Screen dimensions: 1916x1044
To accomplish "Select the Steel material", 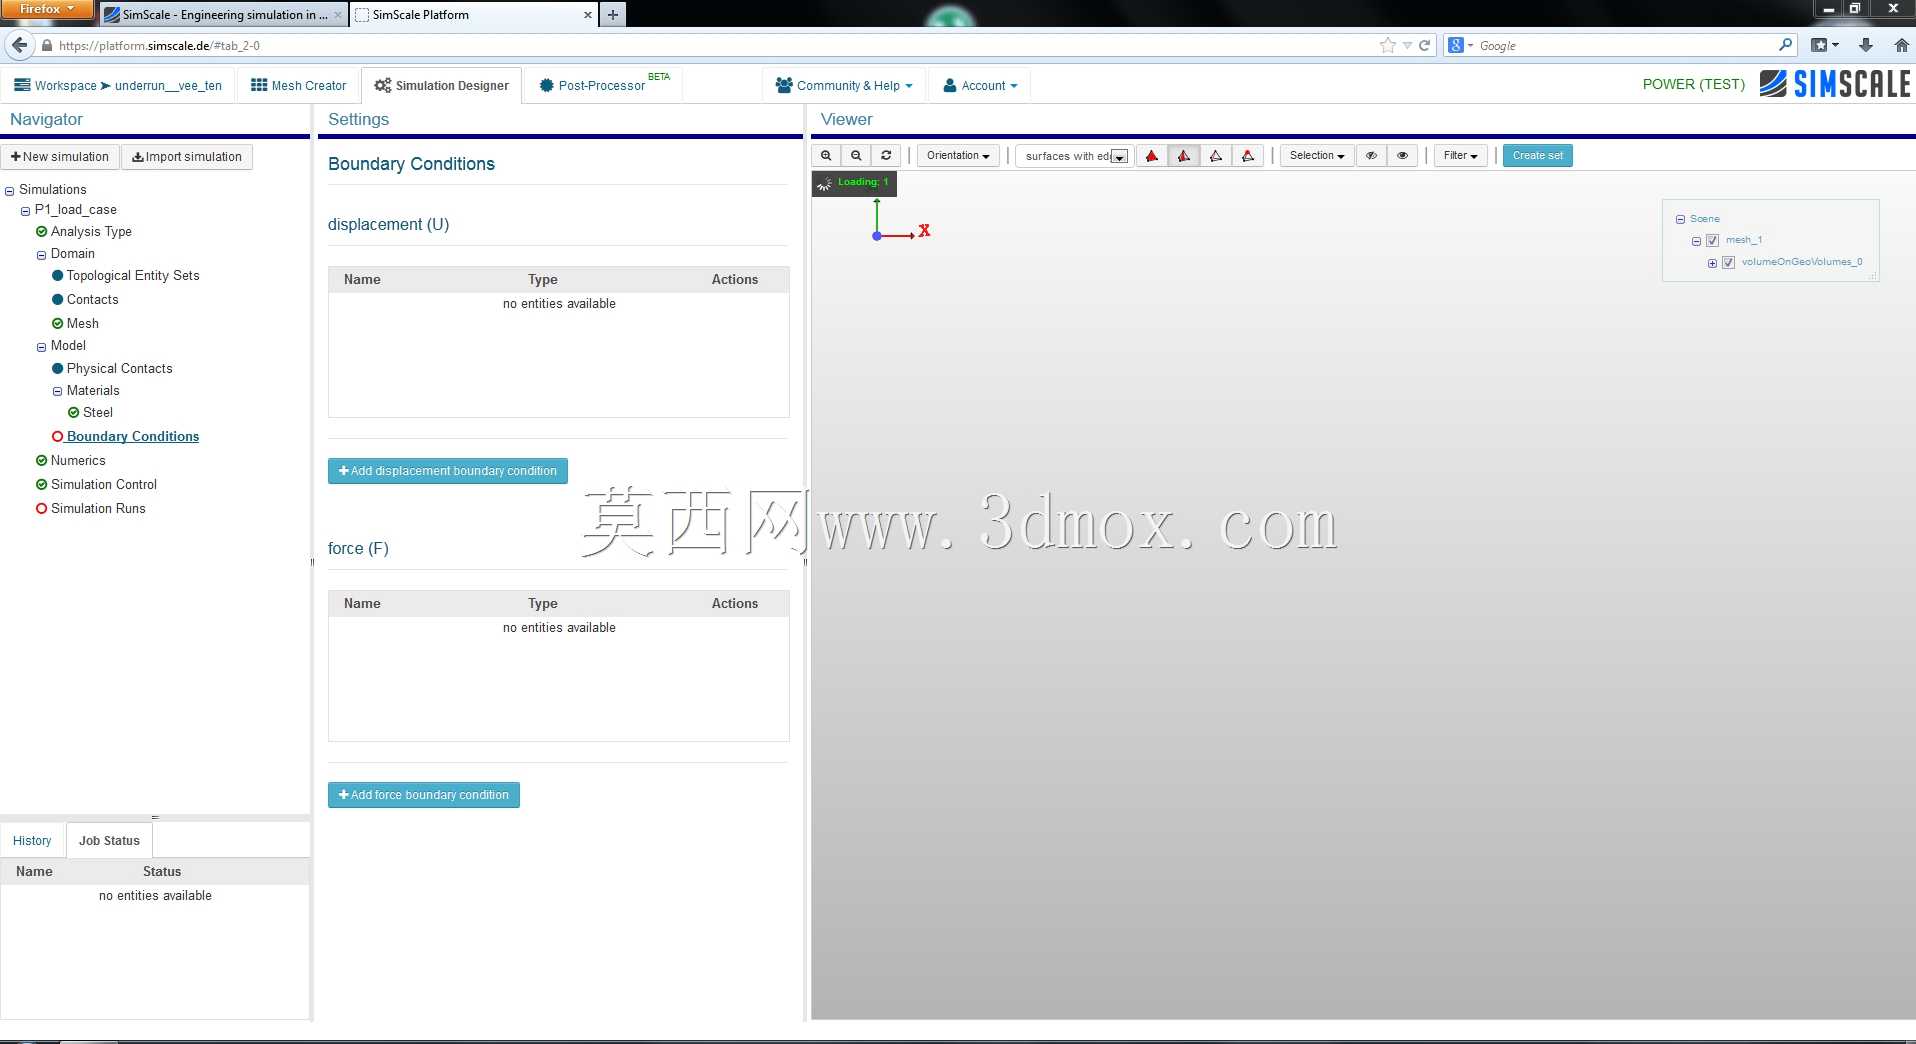I will pyautogui.click(x=97, y=413).
